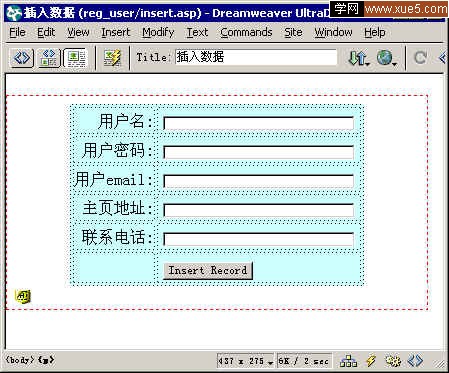Switch to Code and Design split view

tap(49, 58)
